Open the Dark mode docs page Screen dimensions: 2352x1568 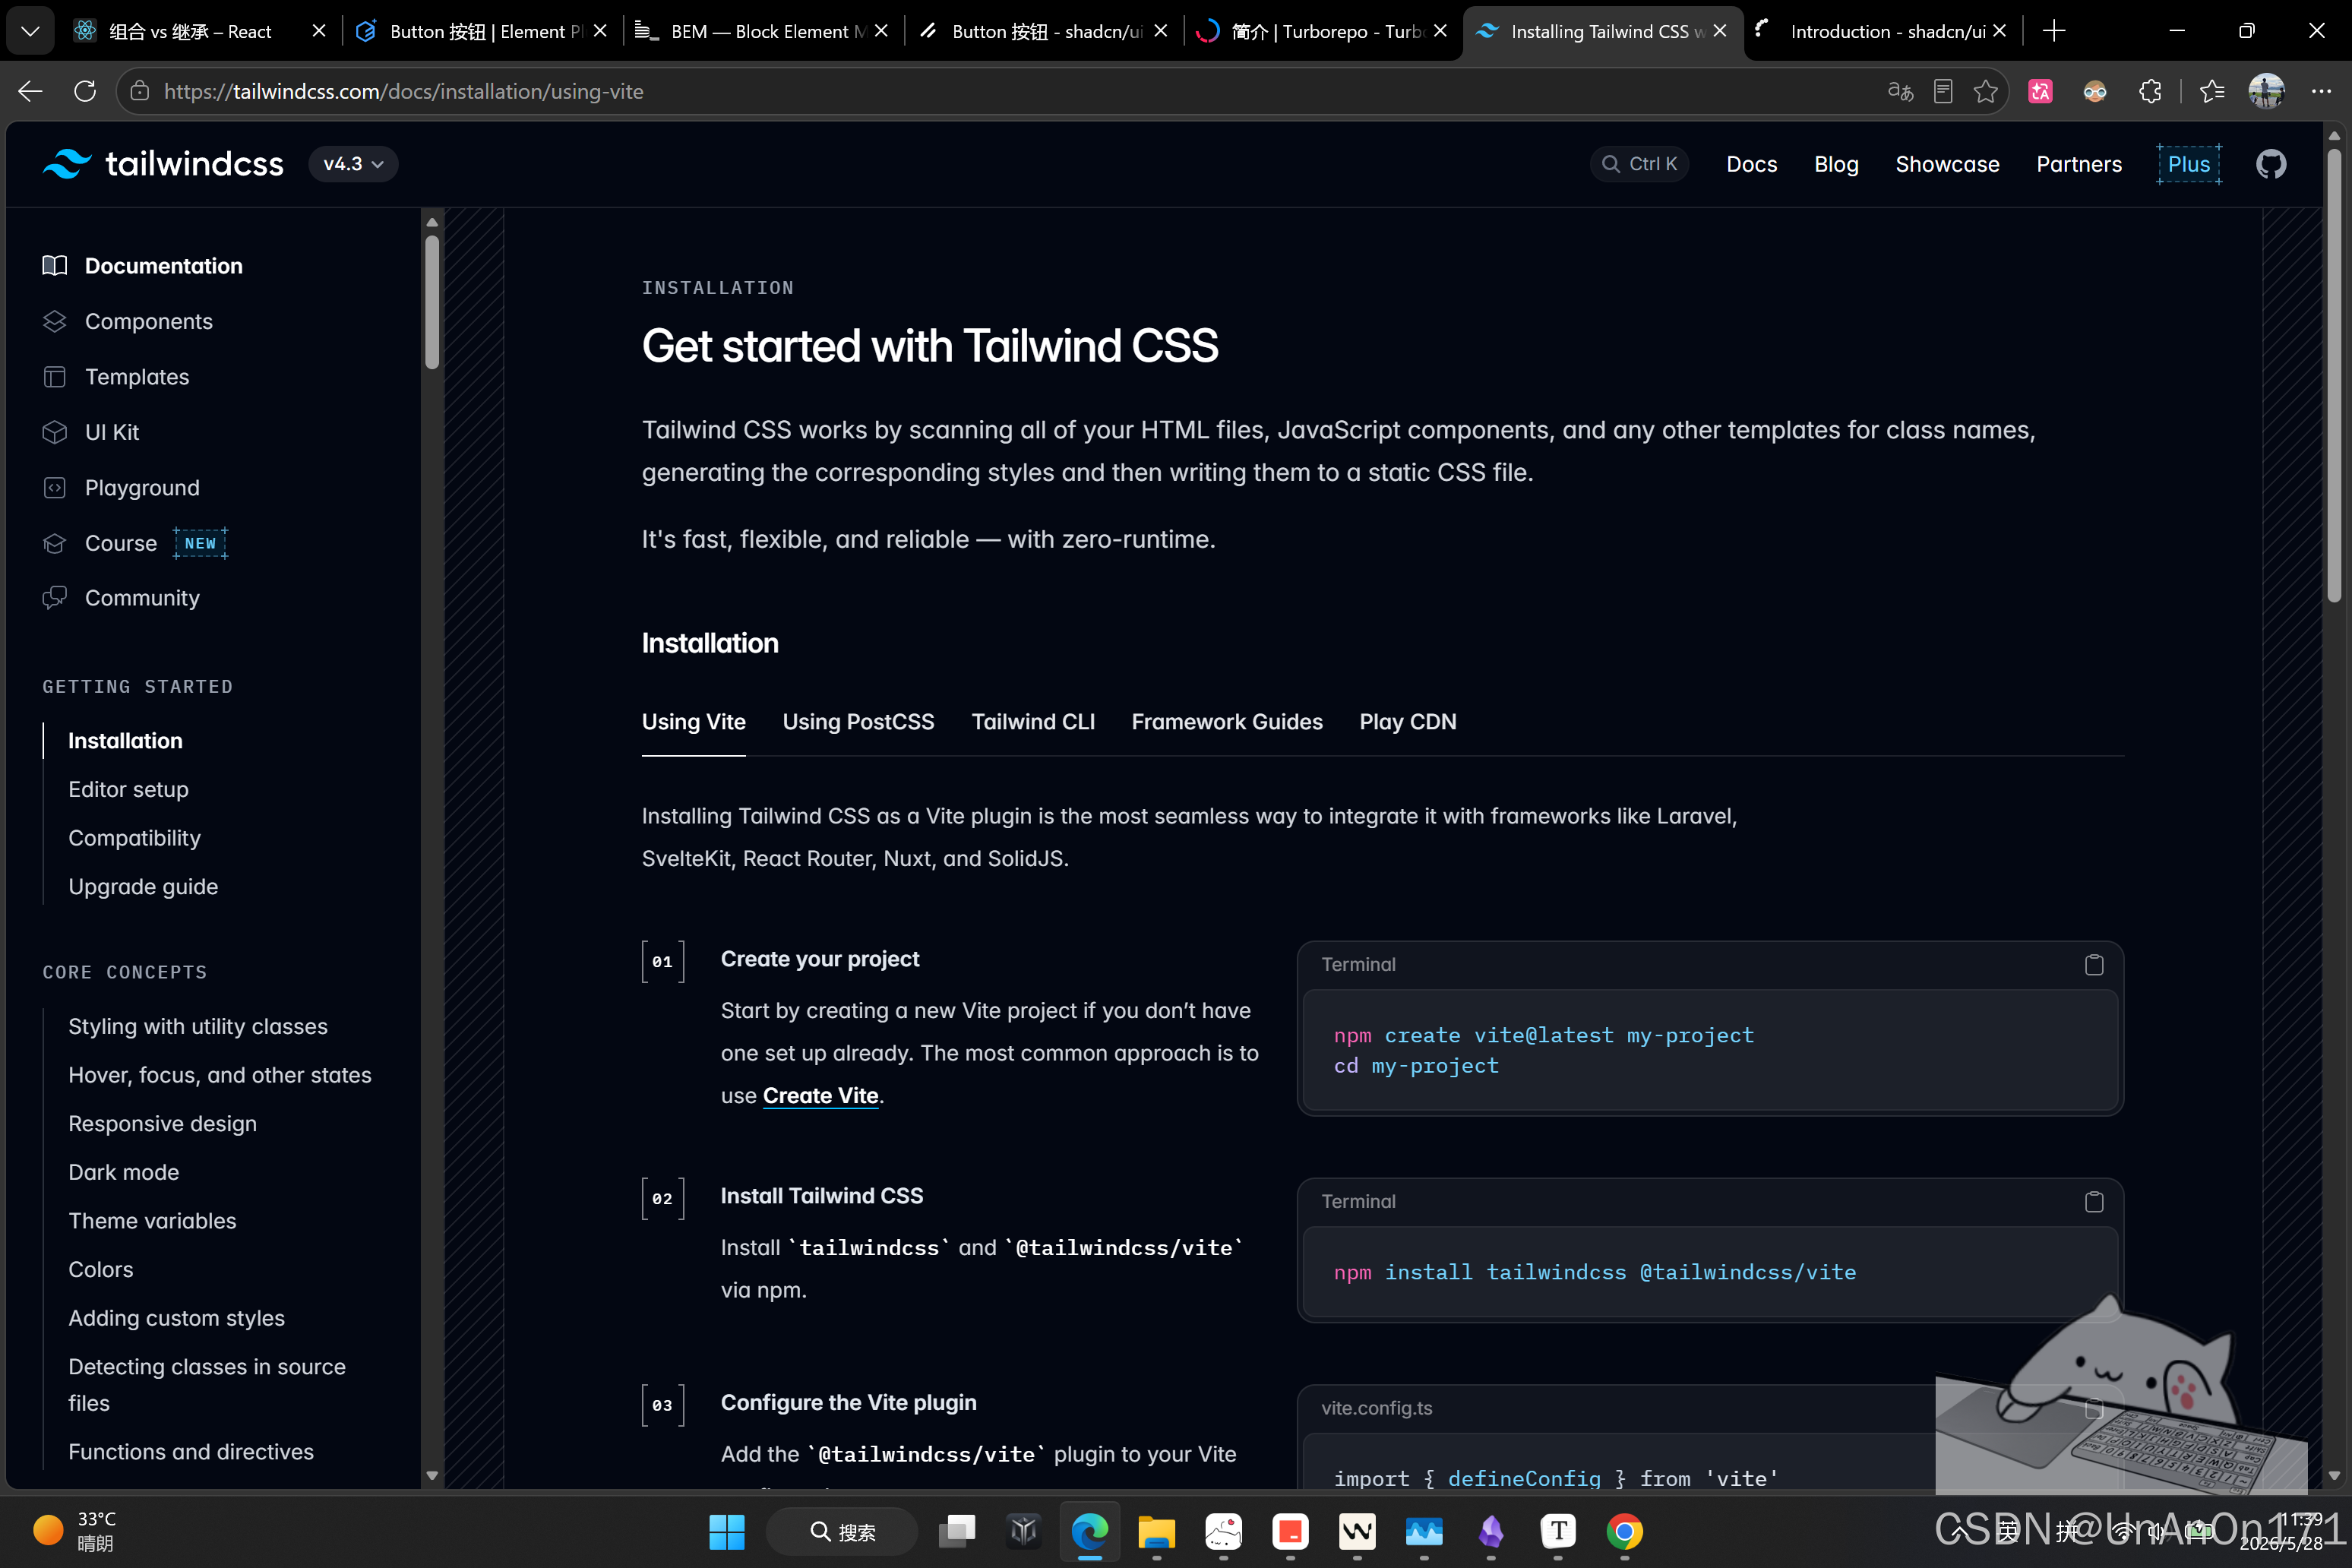click(x=123, y=1172)
